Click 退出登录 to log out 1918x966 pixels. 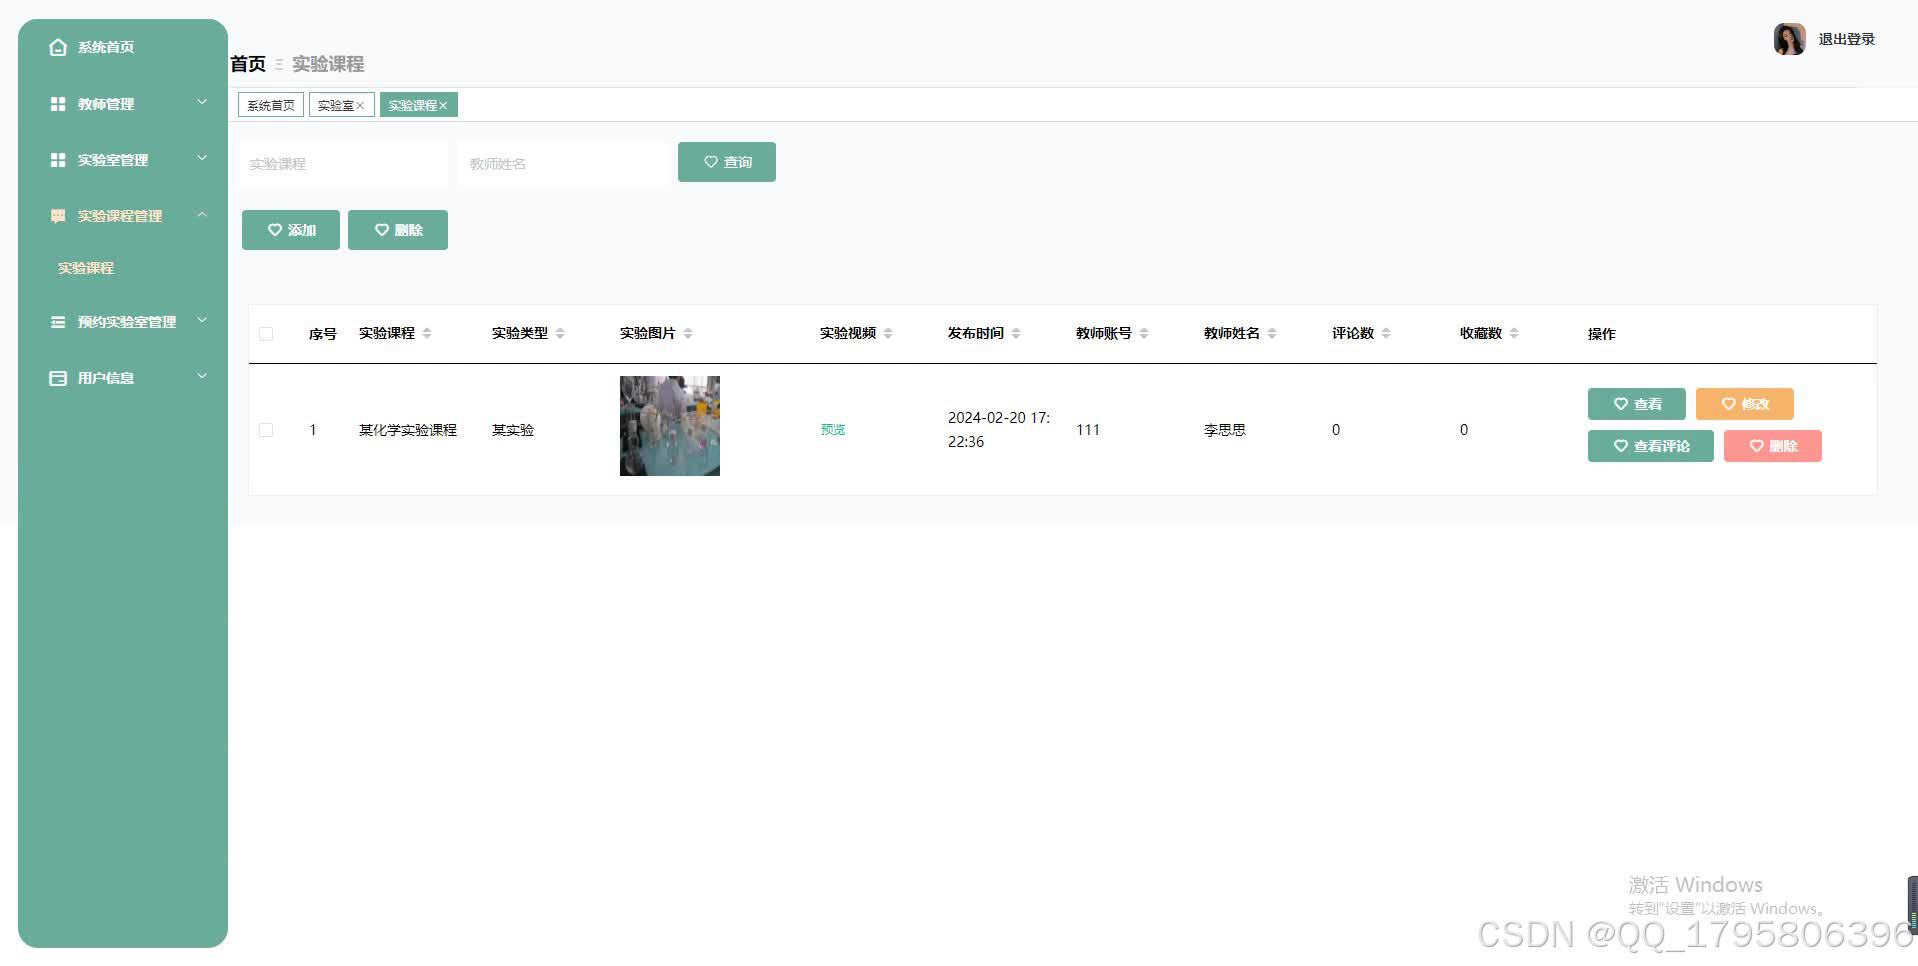click(x=1846, y=39)
